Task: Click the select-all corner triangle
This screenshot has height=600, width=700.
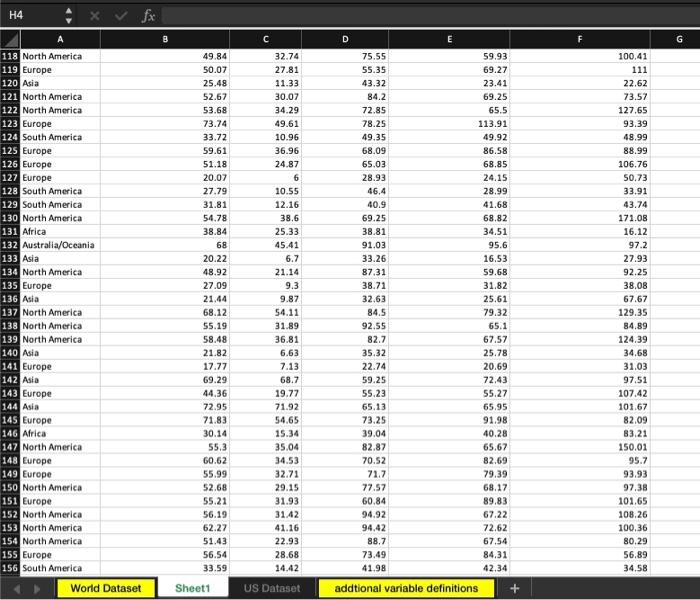Action: click(x=10, y=39)
